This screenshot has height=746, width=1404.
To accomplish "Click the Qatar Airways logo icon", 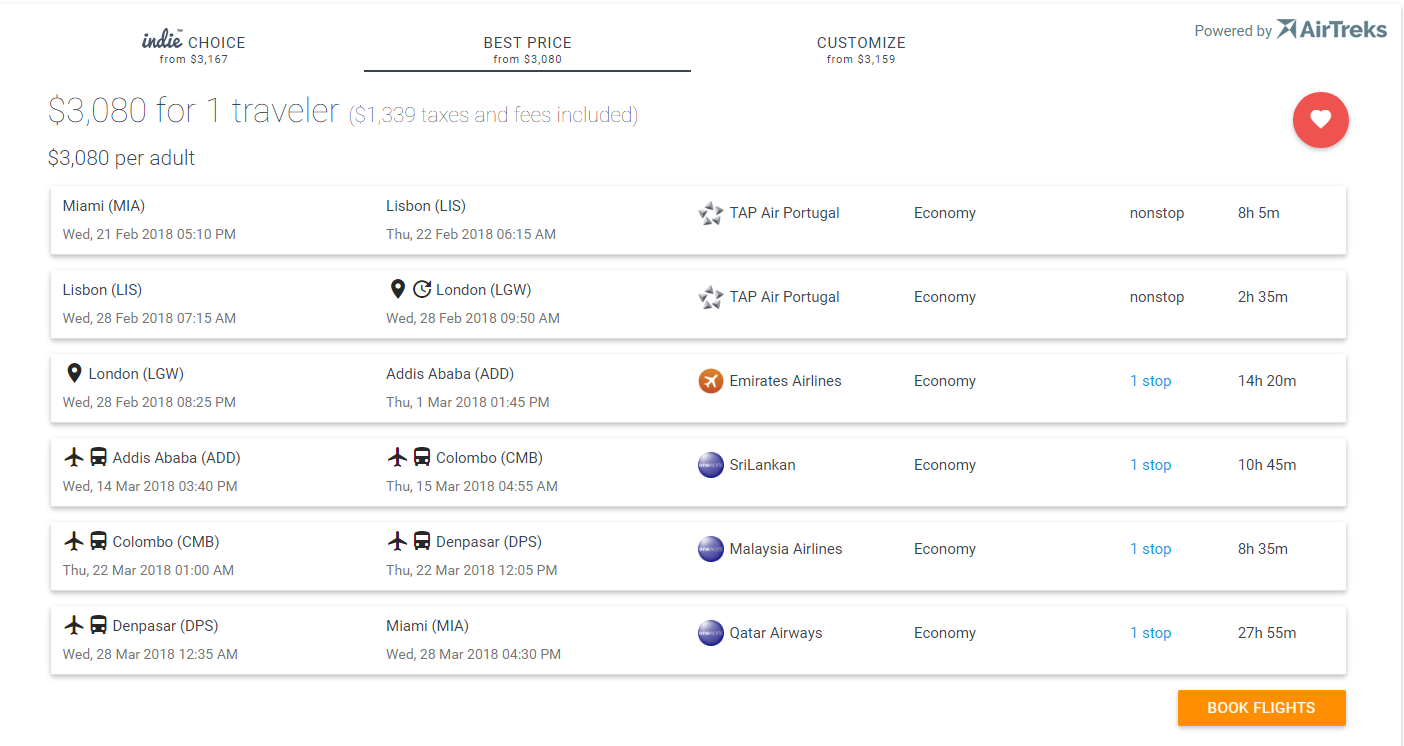I will tap(710, 633).
